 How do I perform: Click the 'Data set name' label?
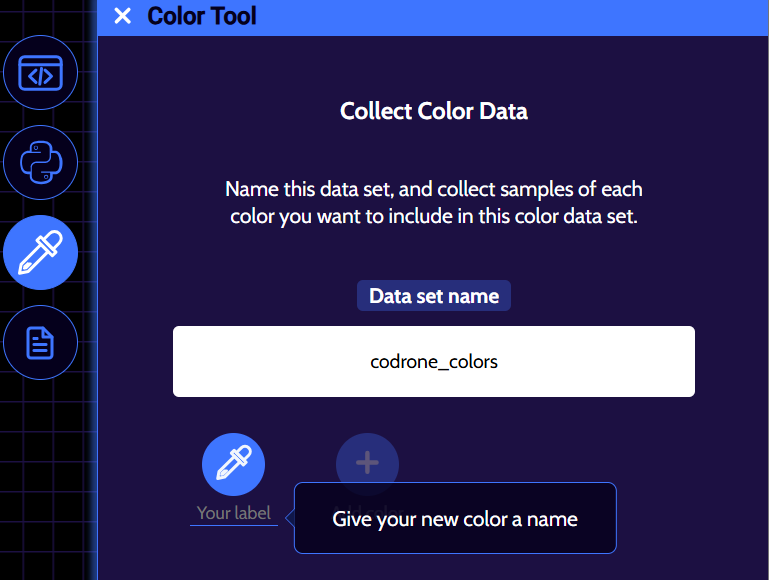click(x=433, y=296)
